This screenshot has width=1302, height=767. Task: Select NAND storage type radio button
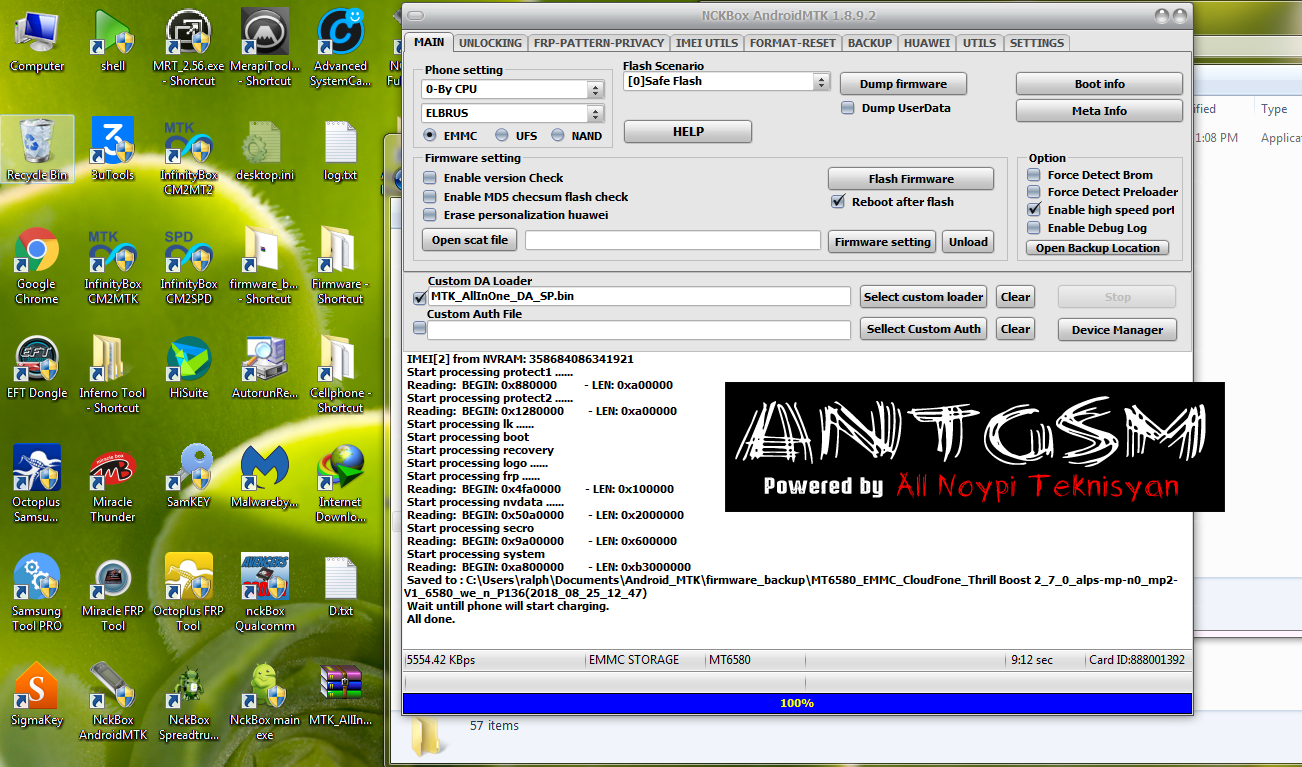557,135
